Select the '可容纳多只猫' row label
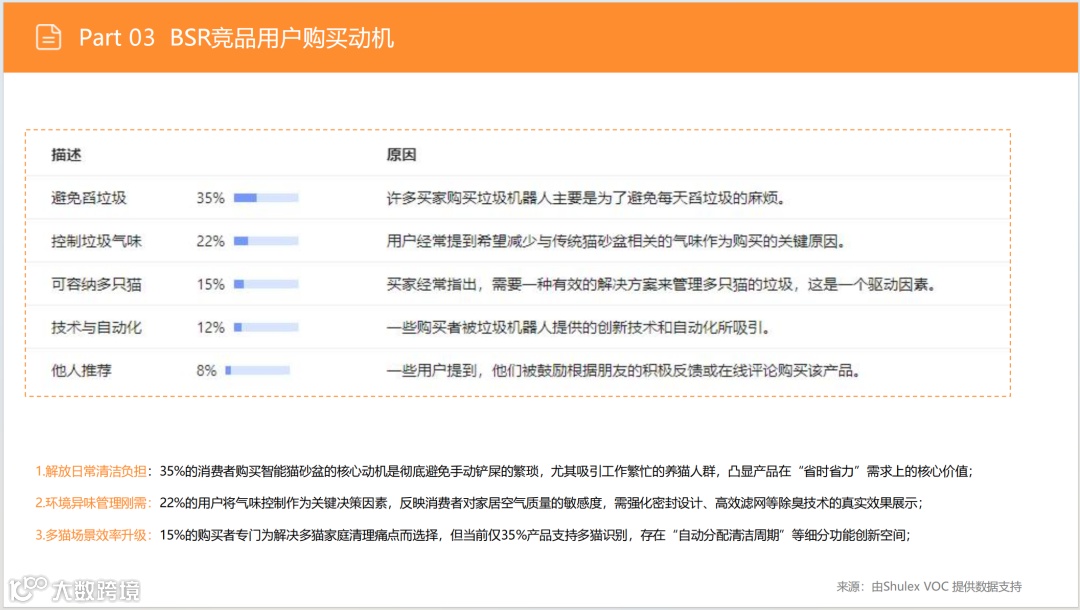Screen dimensions: 1080x610 tap(96, 284)
